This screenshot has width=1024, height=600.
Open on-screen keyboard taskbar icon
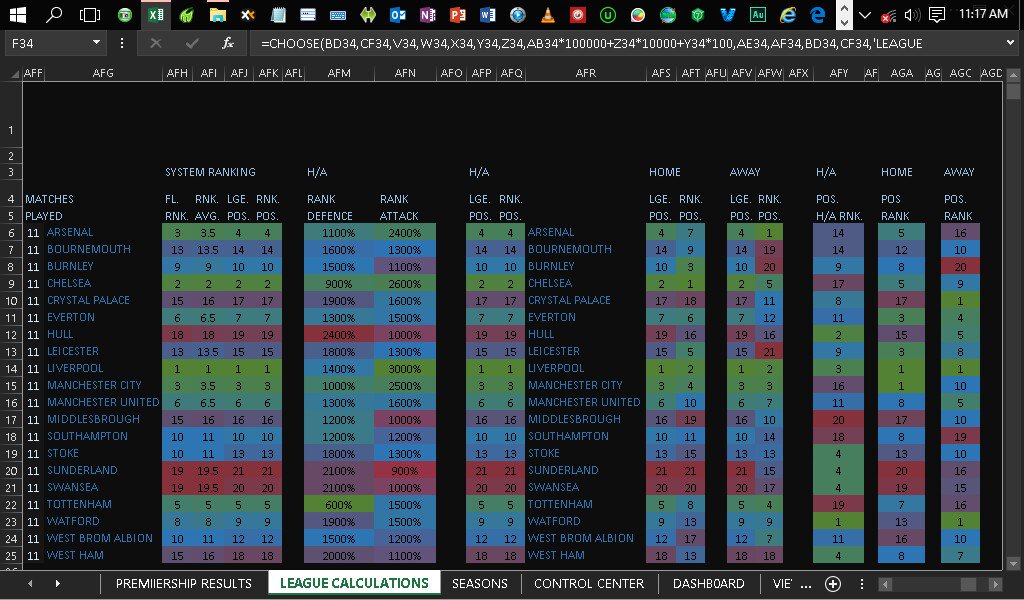[338, 15]
